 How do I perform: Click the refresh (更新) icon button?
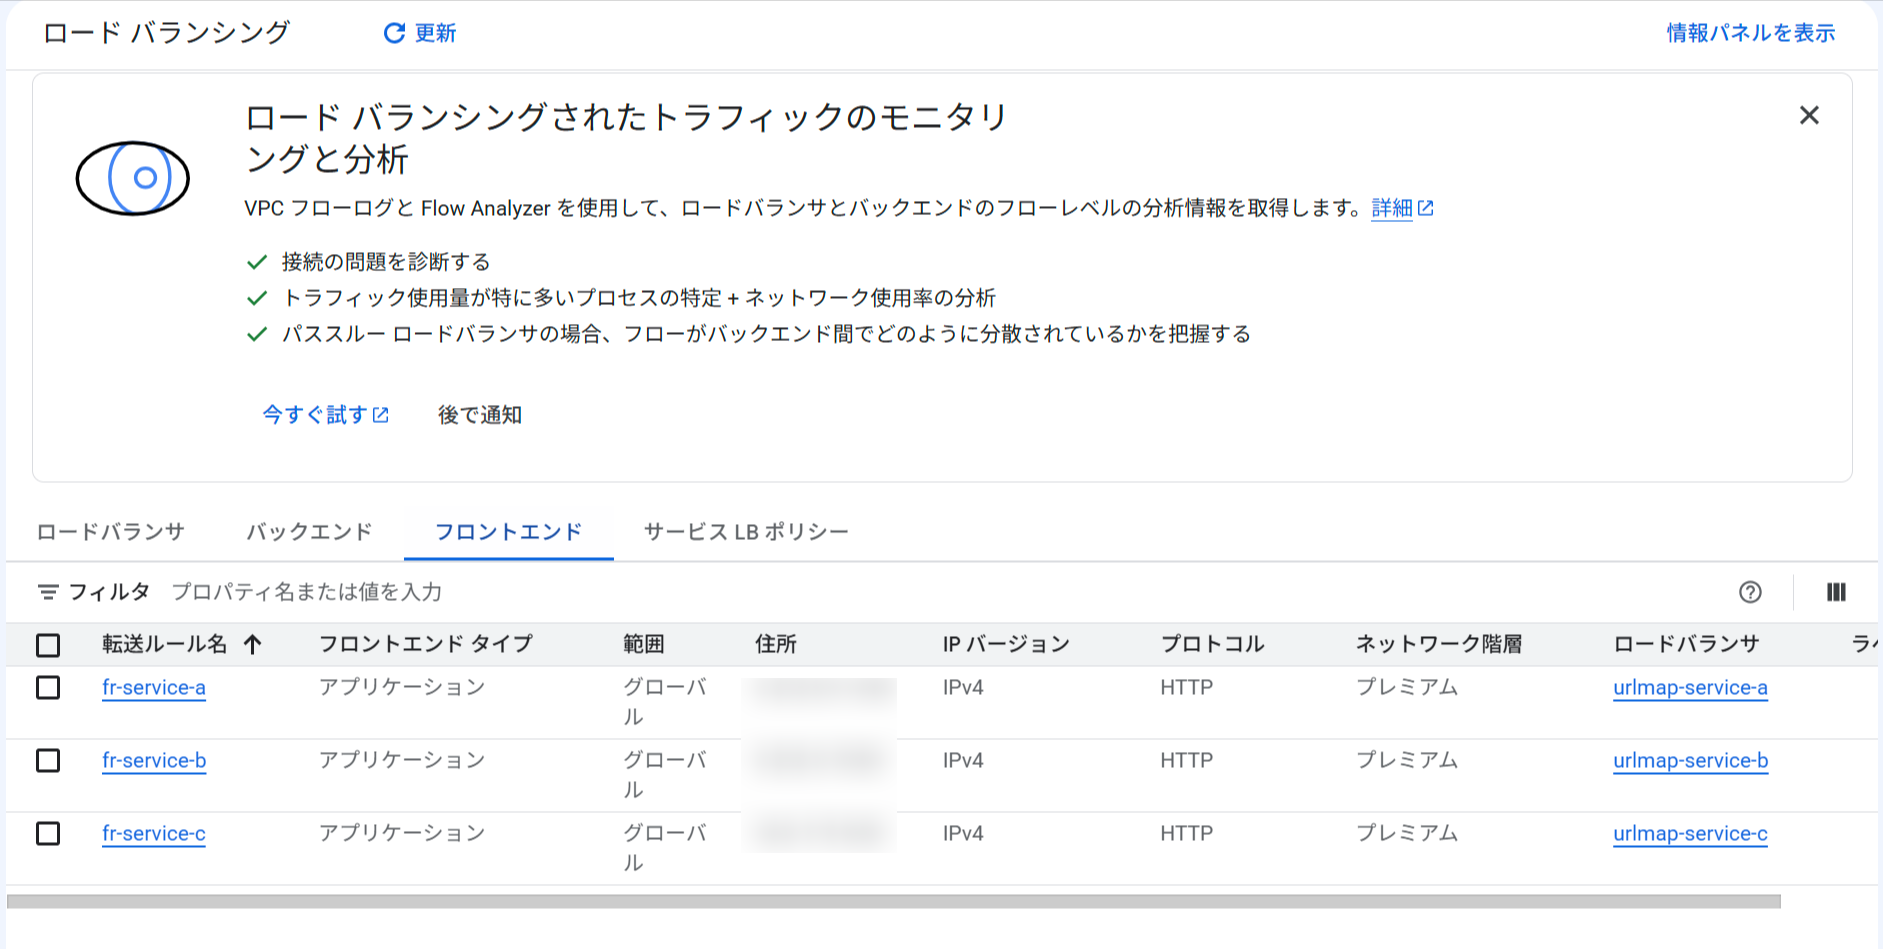click(x=419, y=33)
